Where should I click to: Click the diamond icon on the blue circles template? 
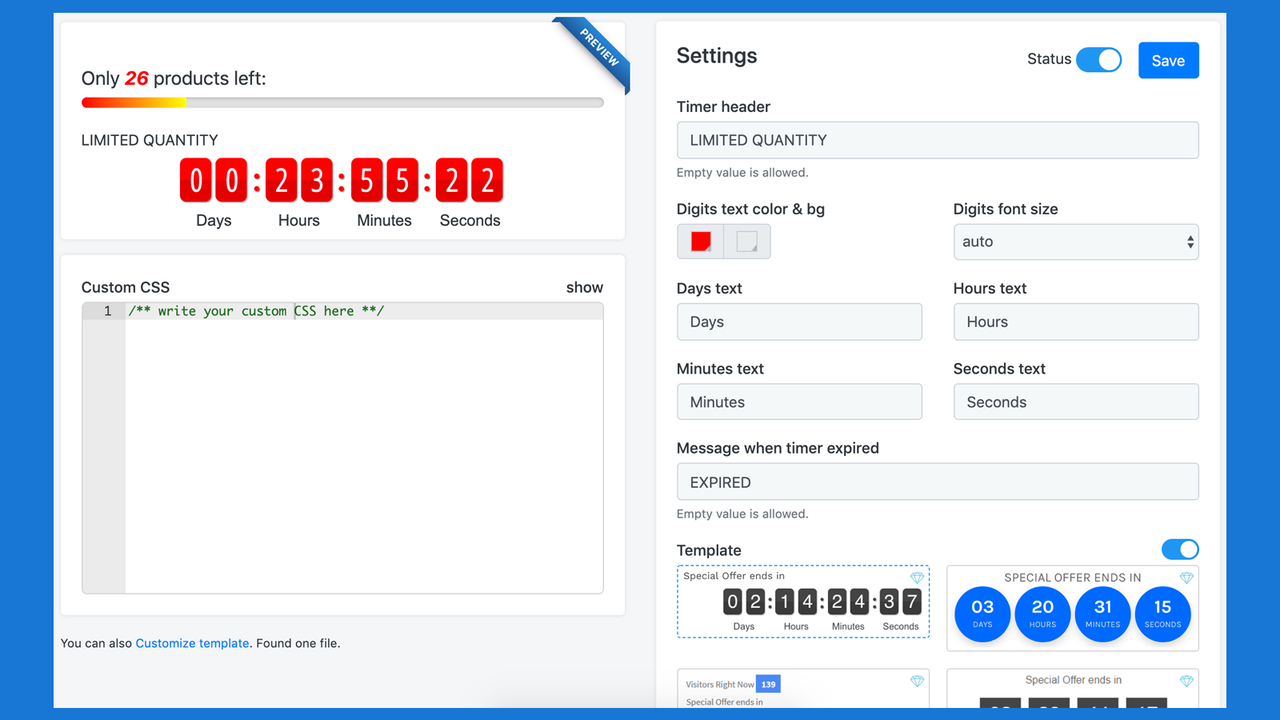point(1187,578)
